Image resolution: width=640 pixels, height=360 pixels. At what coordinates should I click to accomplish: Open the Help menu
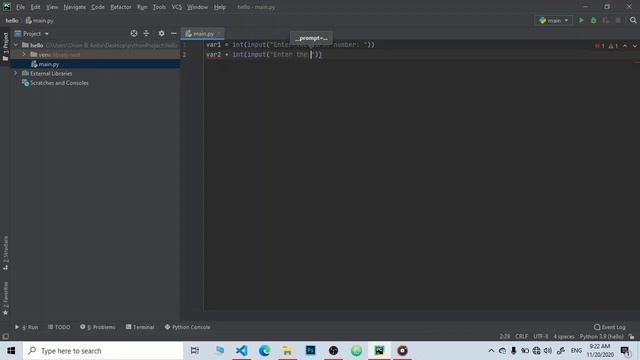tap(220, 7)
